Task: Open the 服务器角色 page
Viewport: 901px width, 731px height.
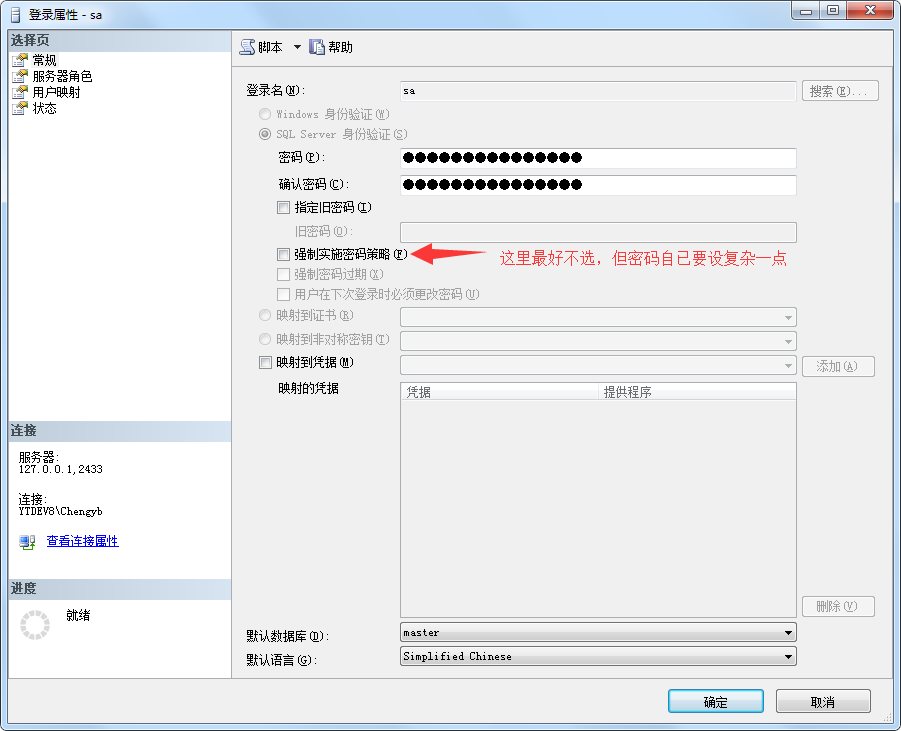Action: point(62,76)
